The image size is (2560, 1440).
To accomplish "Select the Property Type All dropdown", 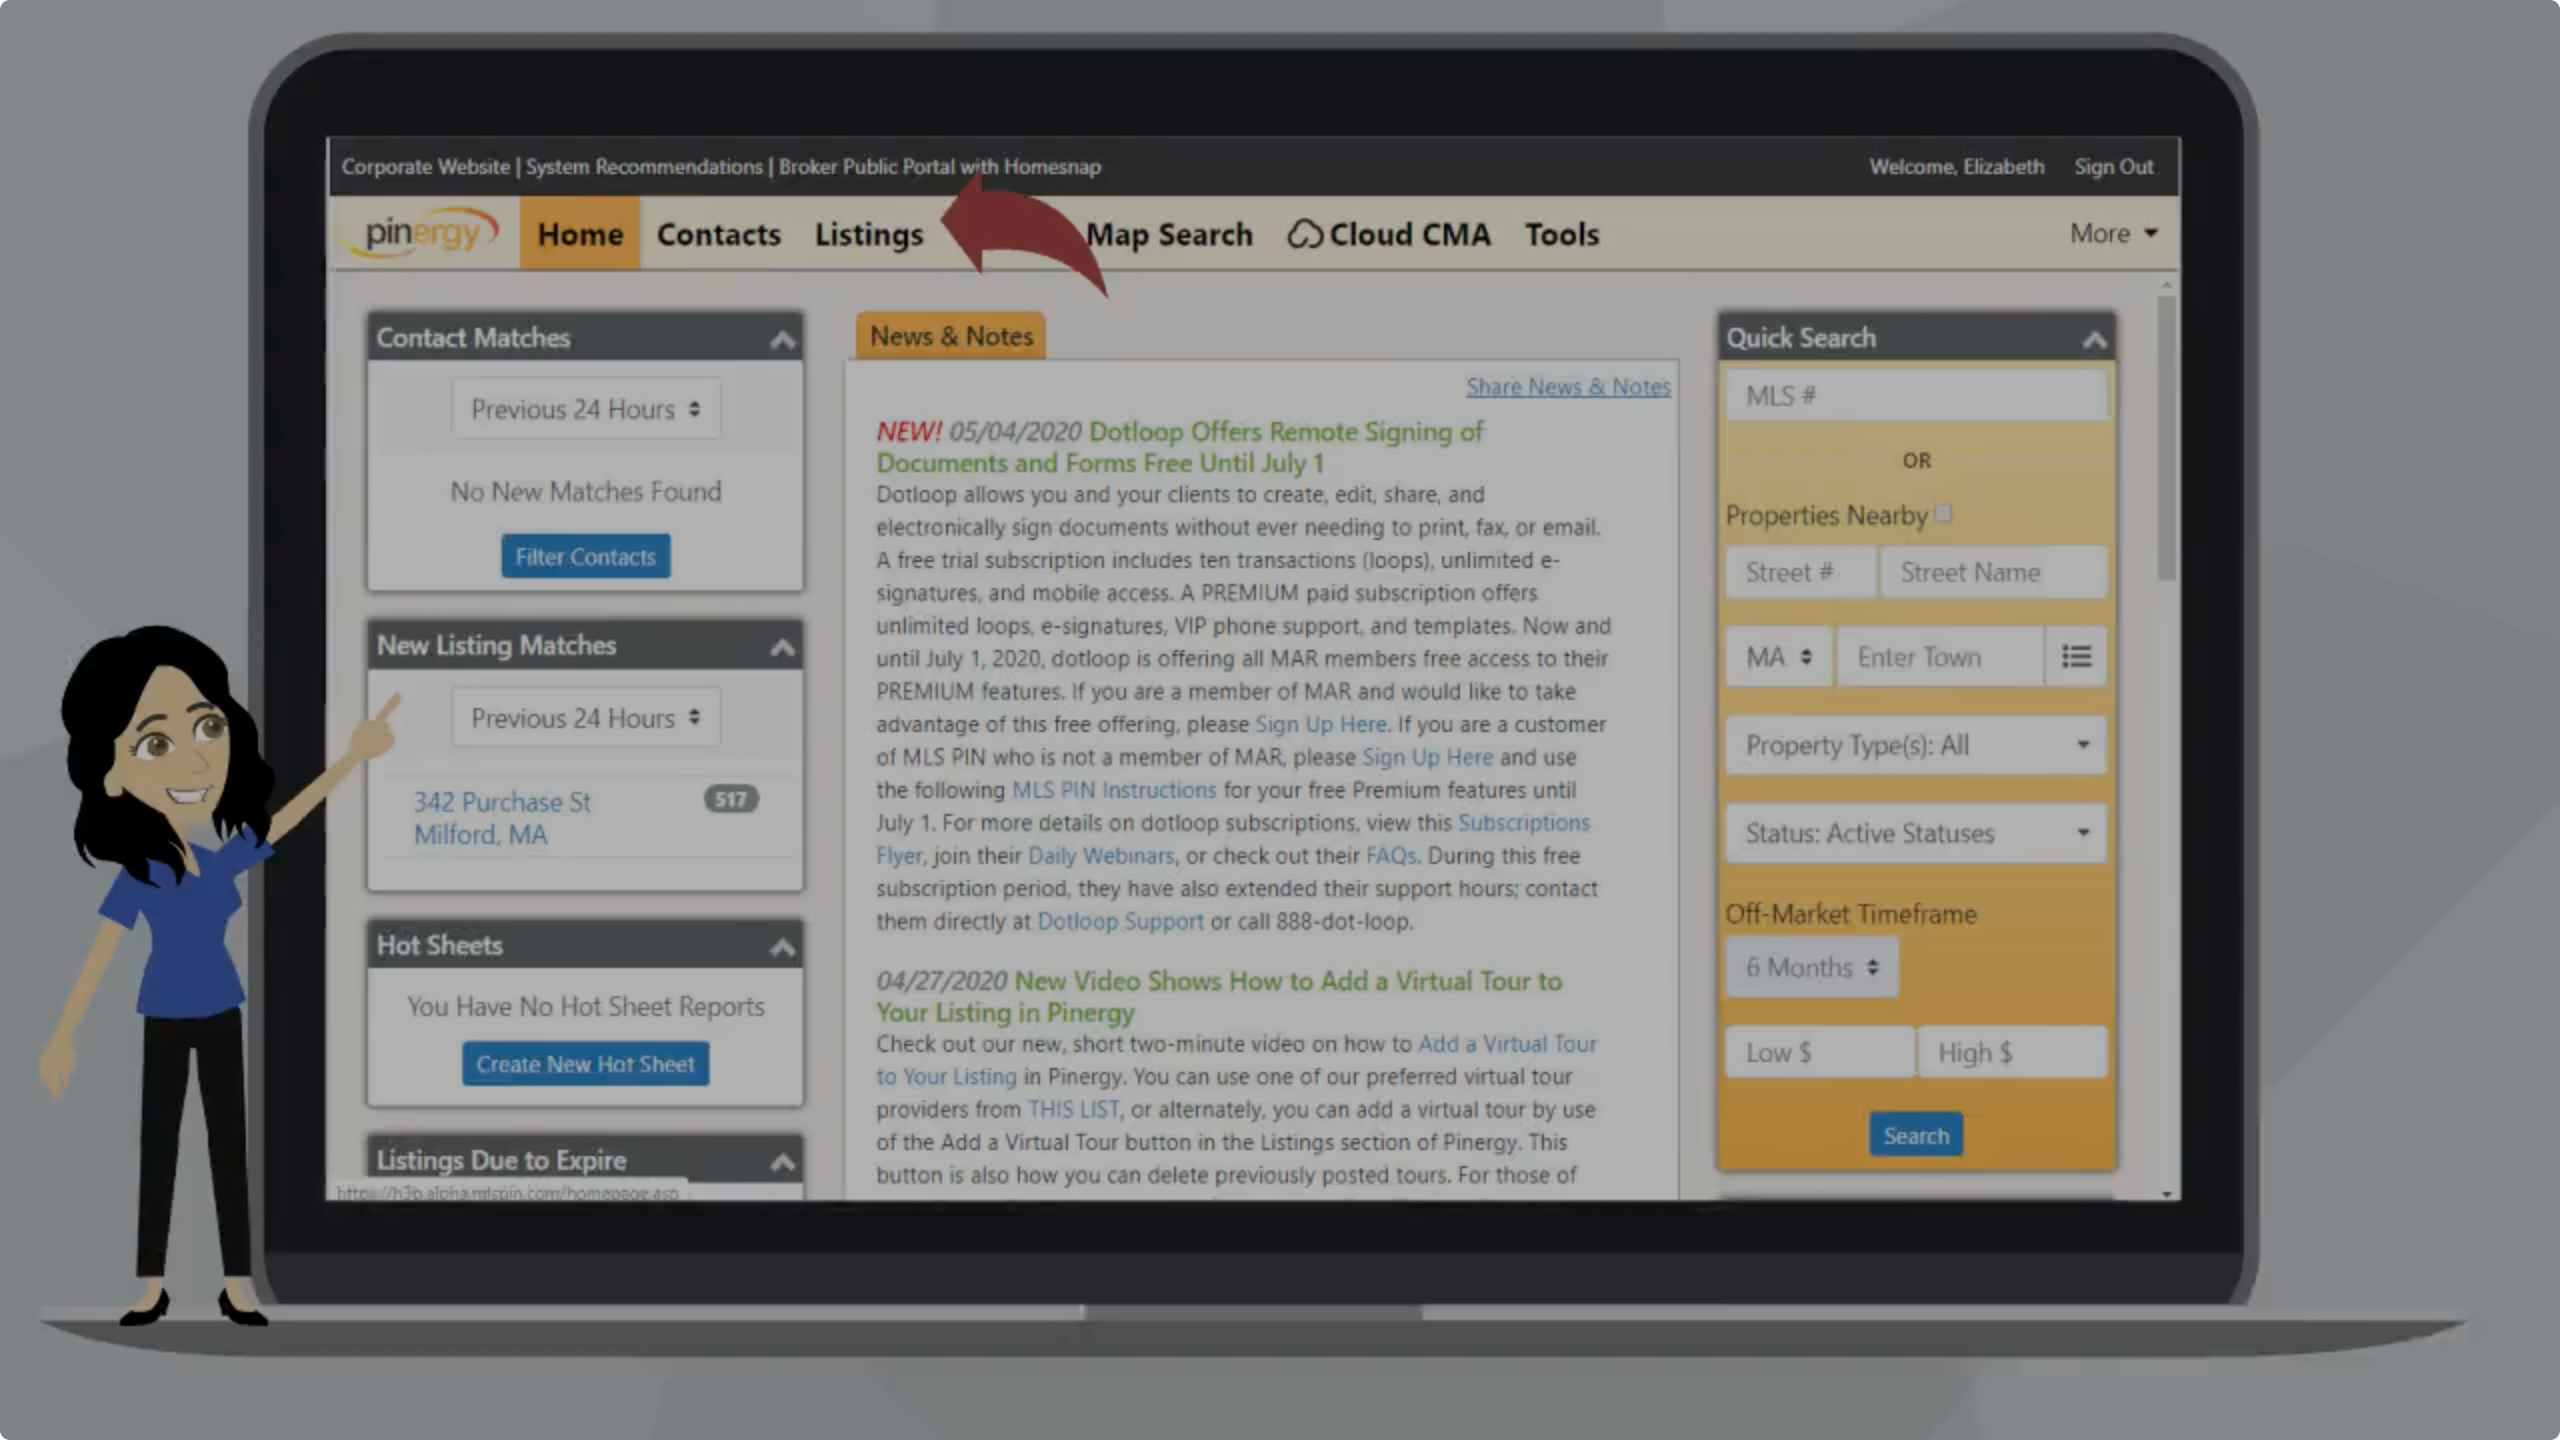I will coord(1915,744).
